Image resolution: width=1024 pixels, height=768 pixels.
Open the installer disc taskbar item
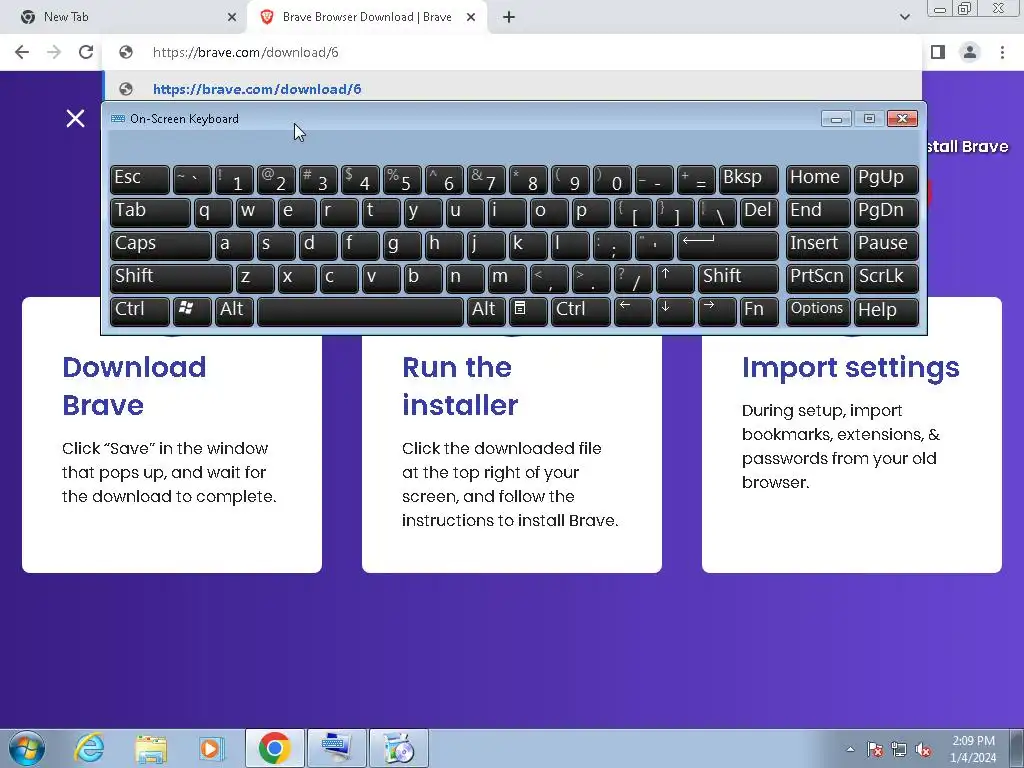(x=399, y=748)
